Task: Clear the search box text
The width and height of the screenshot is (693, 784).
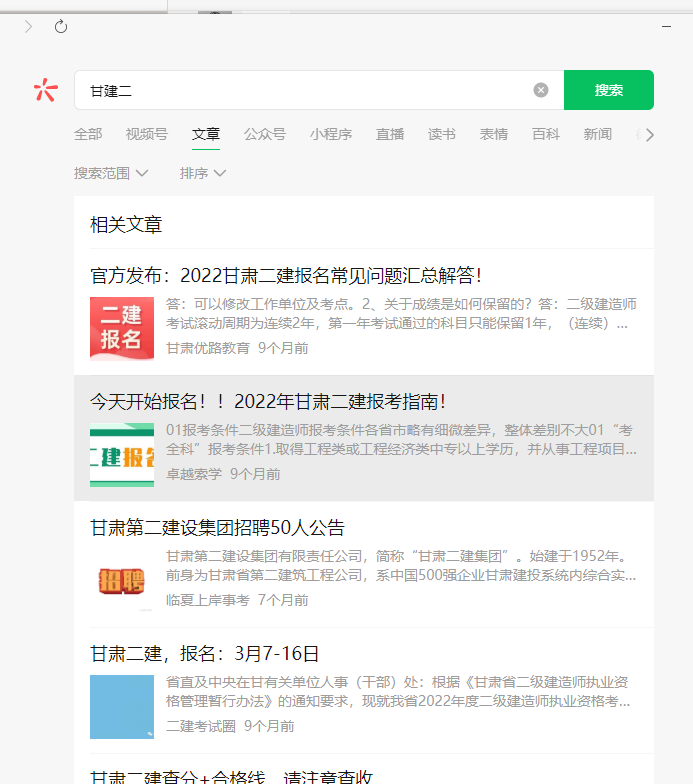Action: (540, 90)
